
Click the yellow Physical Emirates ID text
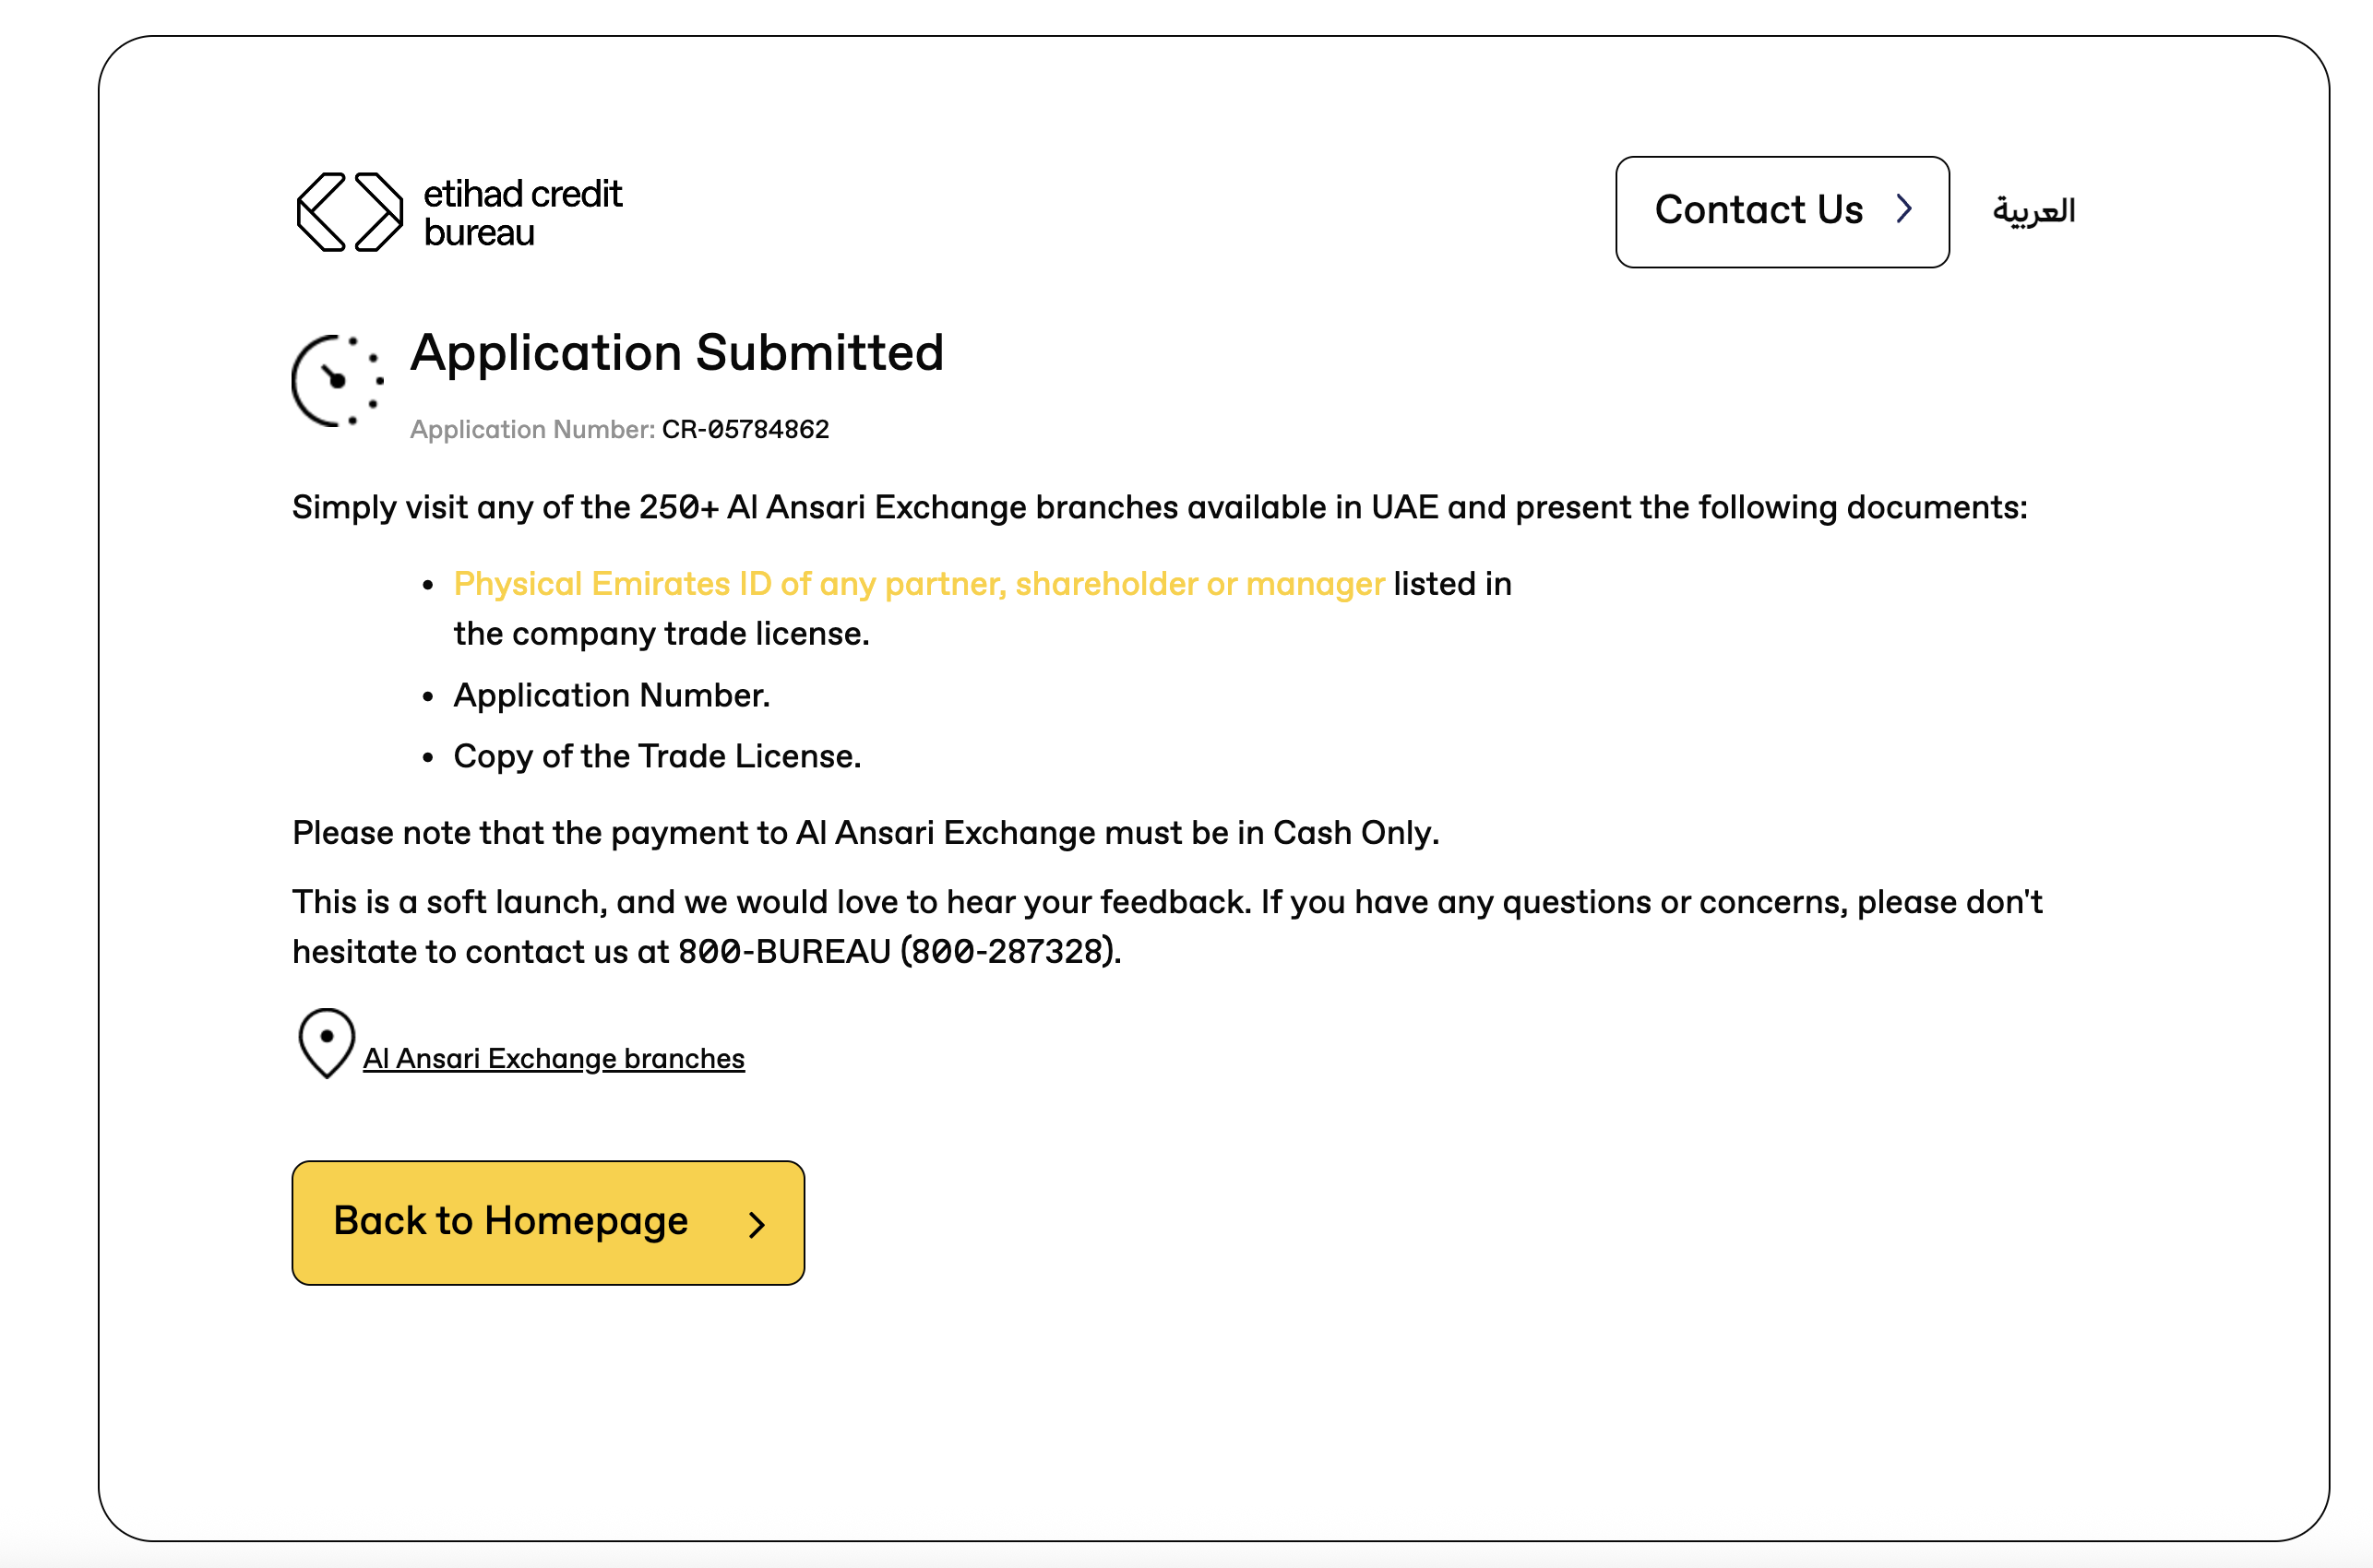point(919,584)
